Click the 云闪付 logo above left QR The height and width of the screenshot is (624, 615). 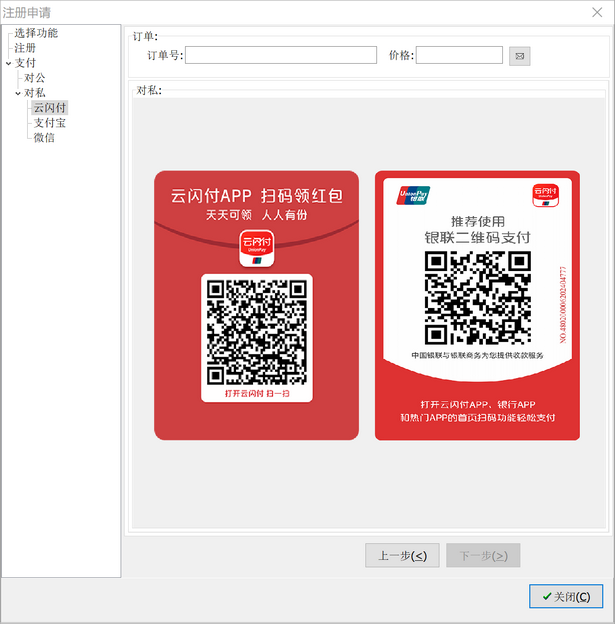pyautogui.click(x=257, y=249)
